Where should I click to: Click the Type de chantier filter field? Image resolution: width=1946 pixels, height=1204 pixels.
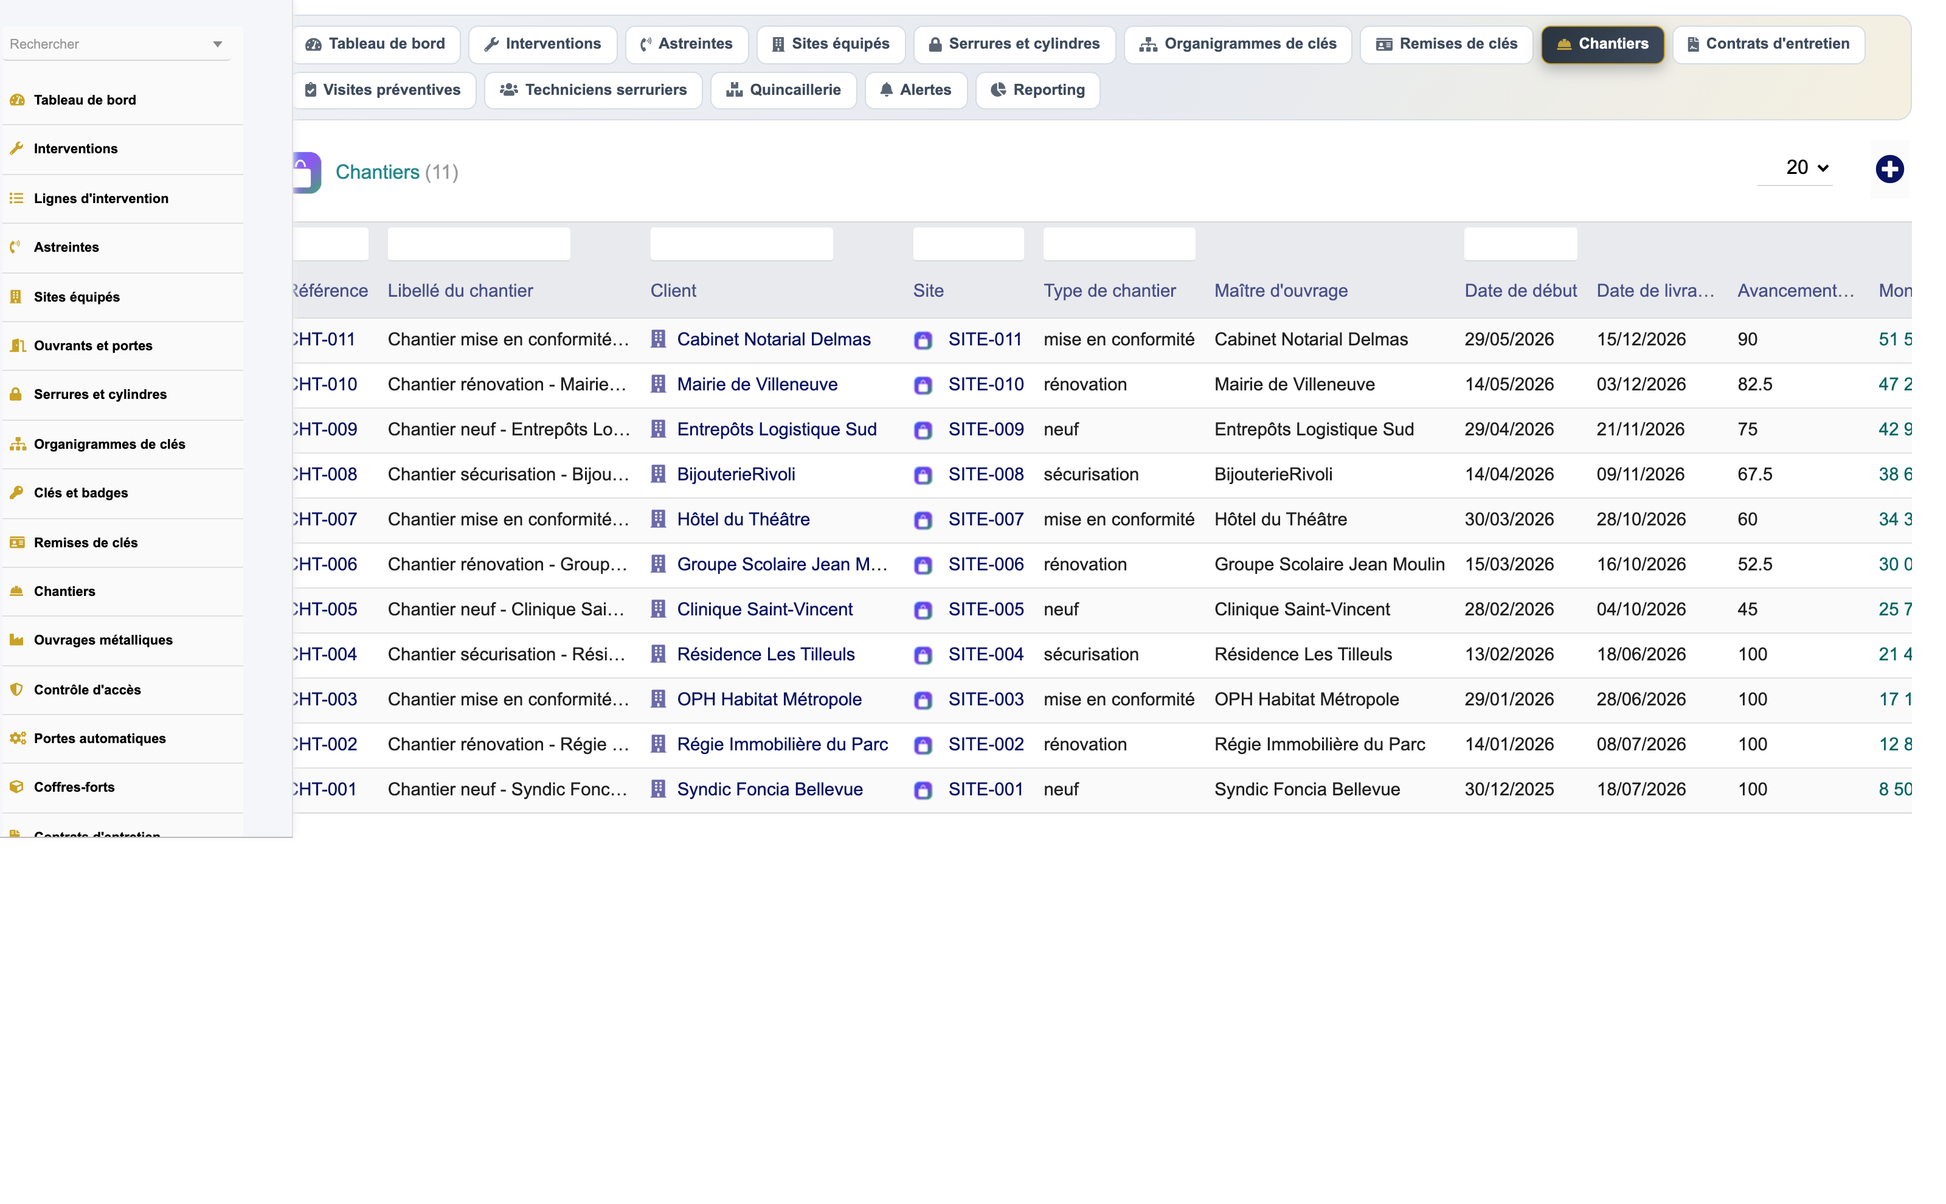(x=1119, y=244)
